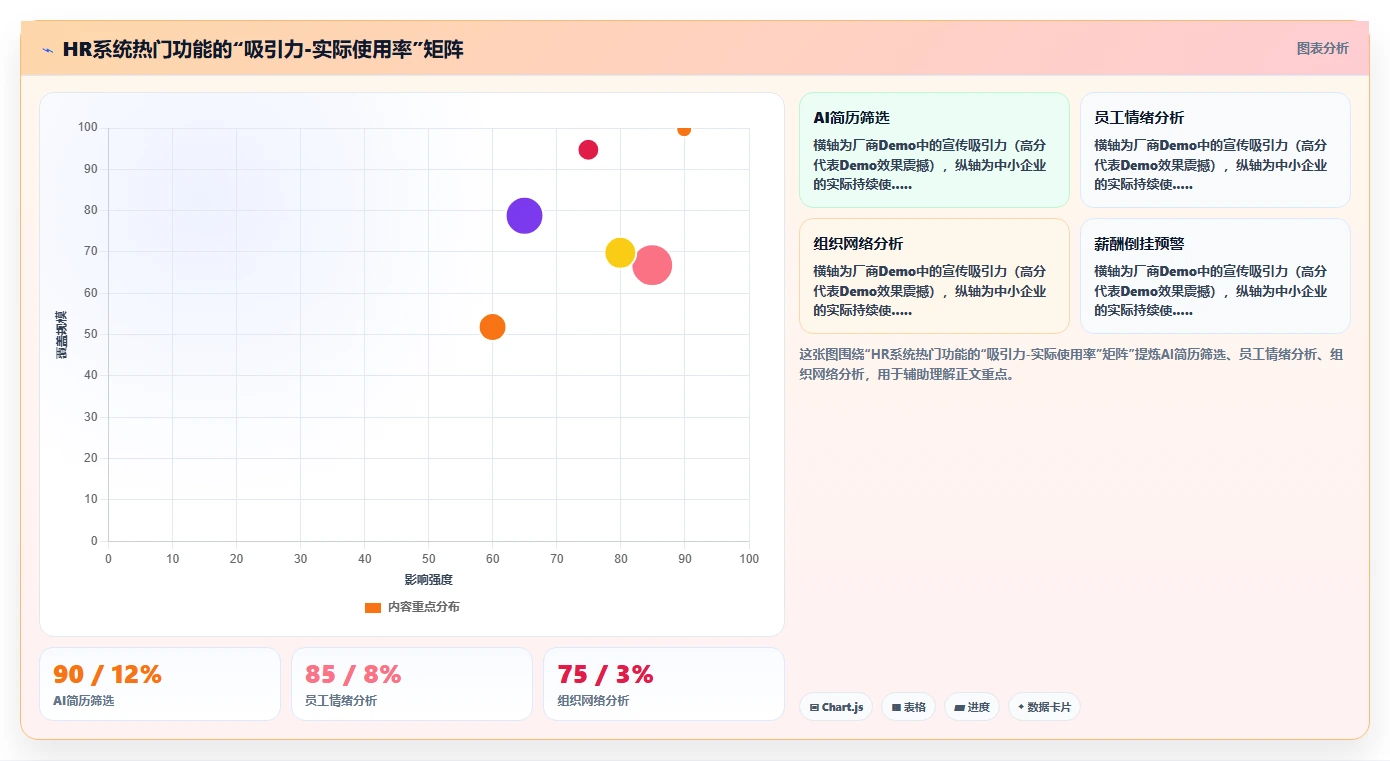
Task: Open the 组织网络分析 description card
Action: pos(934,276)
